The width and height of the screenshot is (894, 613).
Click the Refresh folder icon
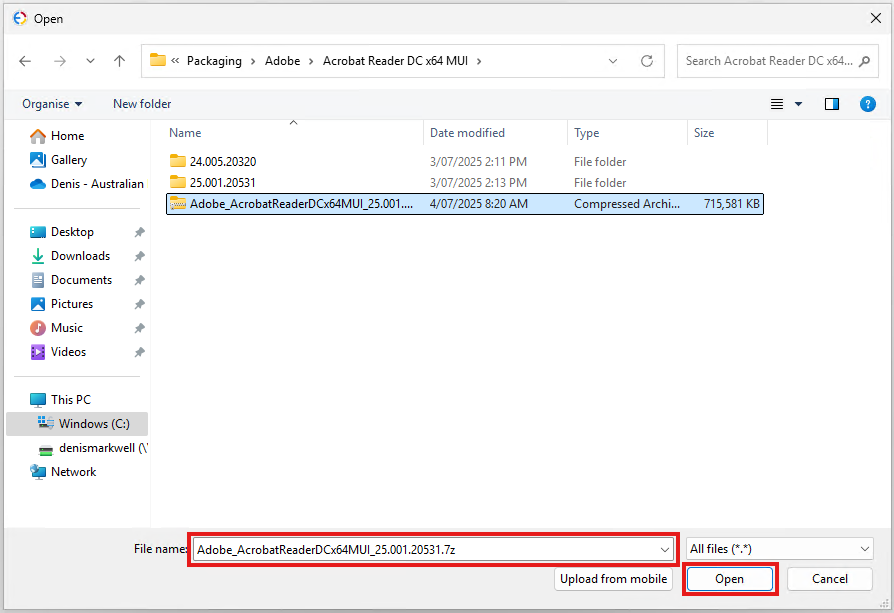[x=647, y=61]
